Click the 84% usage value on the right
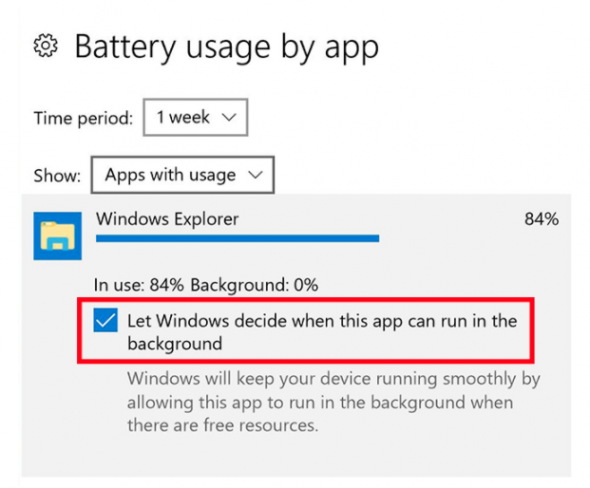This screenshot has width=590, height=488. click(x=541, y=219)
